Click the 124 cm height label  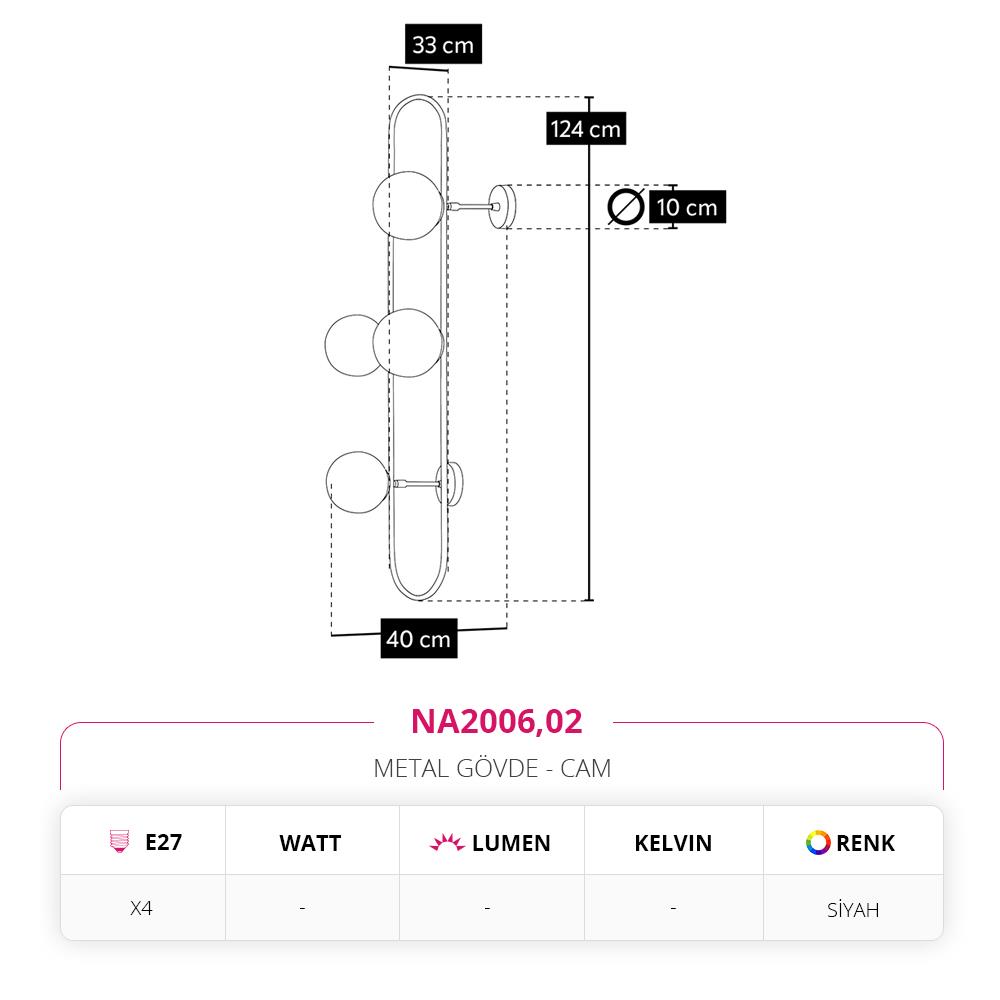586,128
